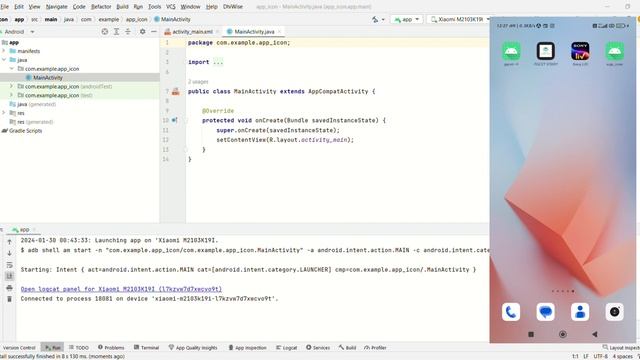The image size is (640, 360).
Task: Click the MainActivity breadcrumb in navigation bar
Action: pyautogui.click(x=172, y=19)
